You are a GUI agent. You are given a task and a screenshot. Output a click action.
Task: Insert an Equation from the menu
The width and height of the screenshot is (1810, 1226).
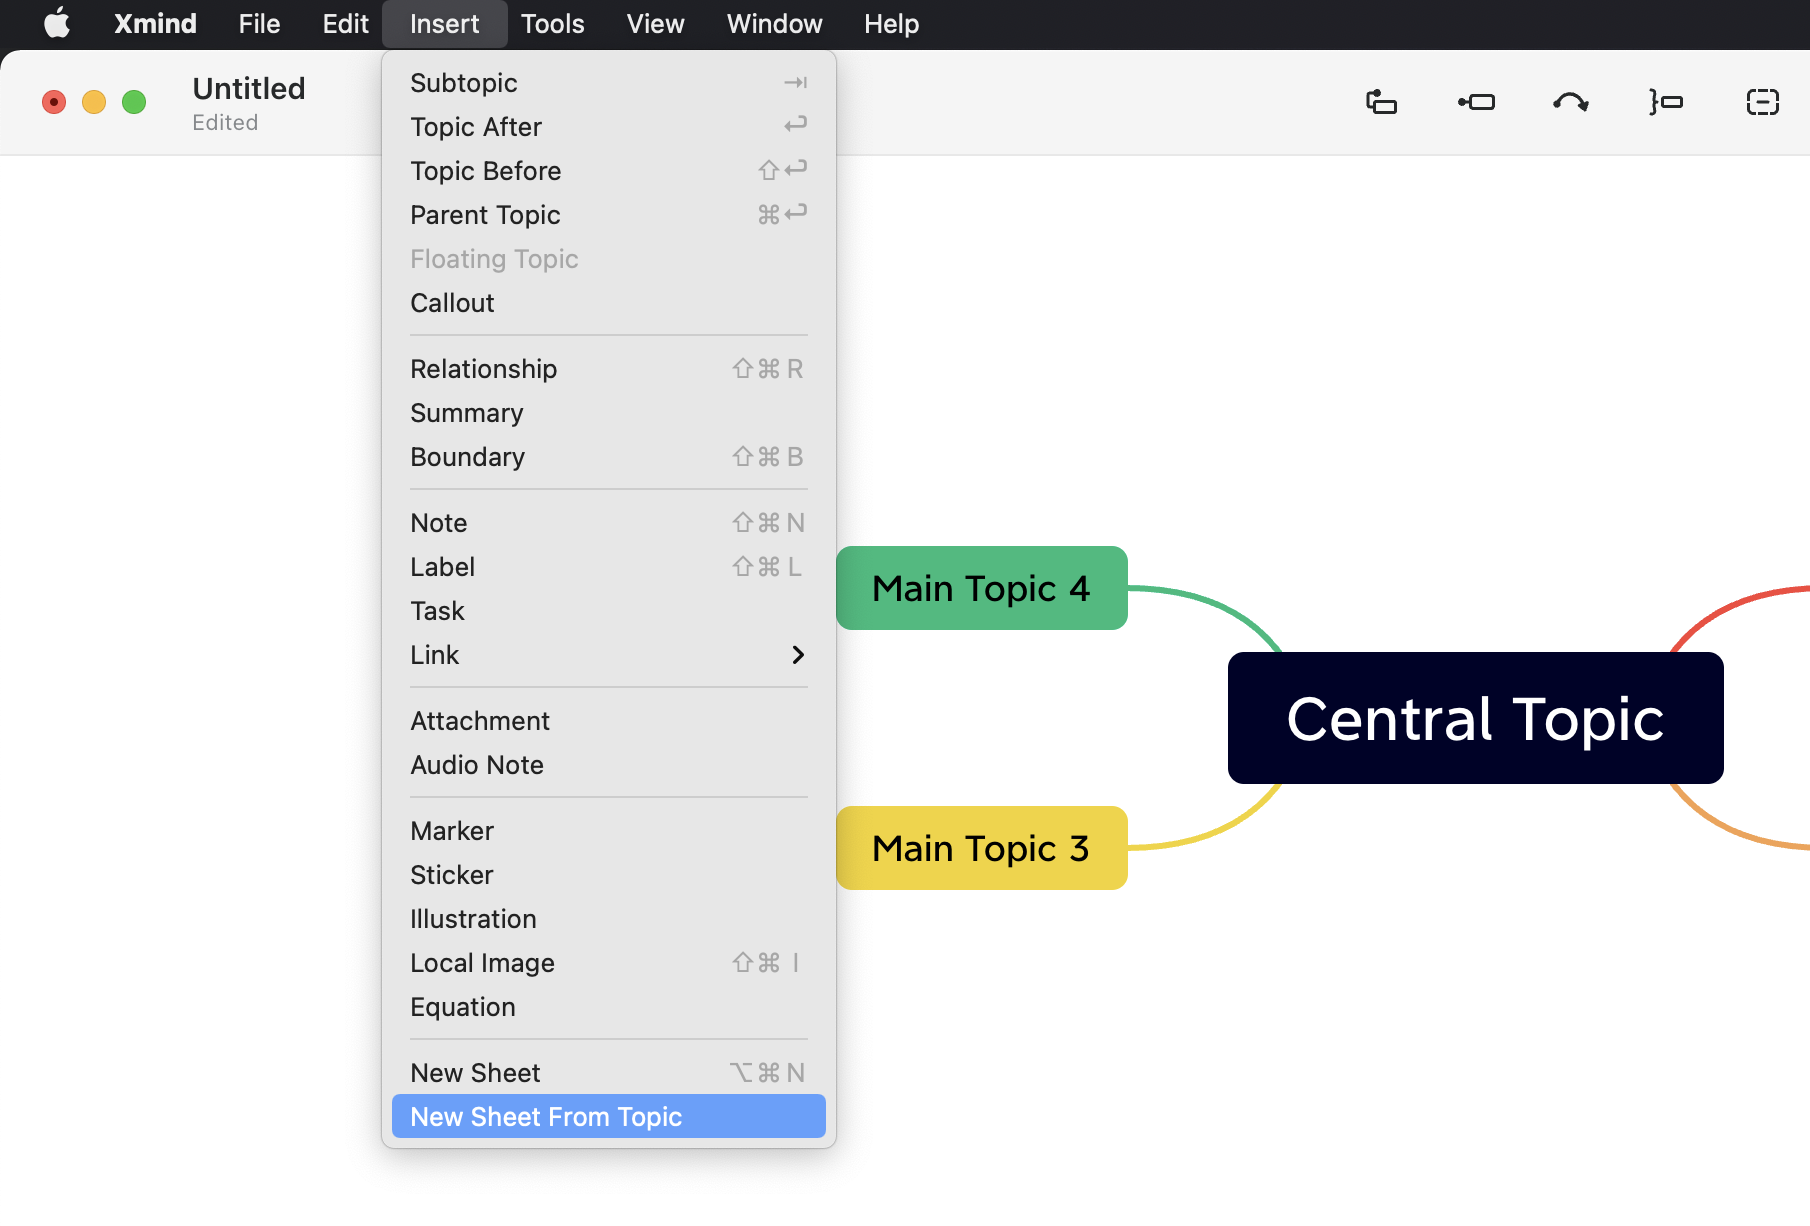(609, 1007)
